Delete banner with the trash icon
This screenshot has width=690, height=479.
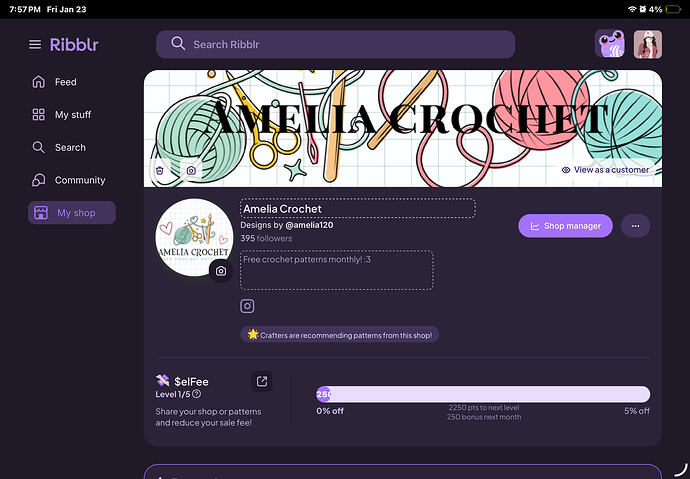160,171
